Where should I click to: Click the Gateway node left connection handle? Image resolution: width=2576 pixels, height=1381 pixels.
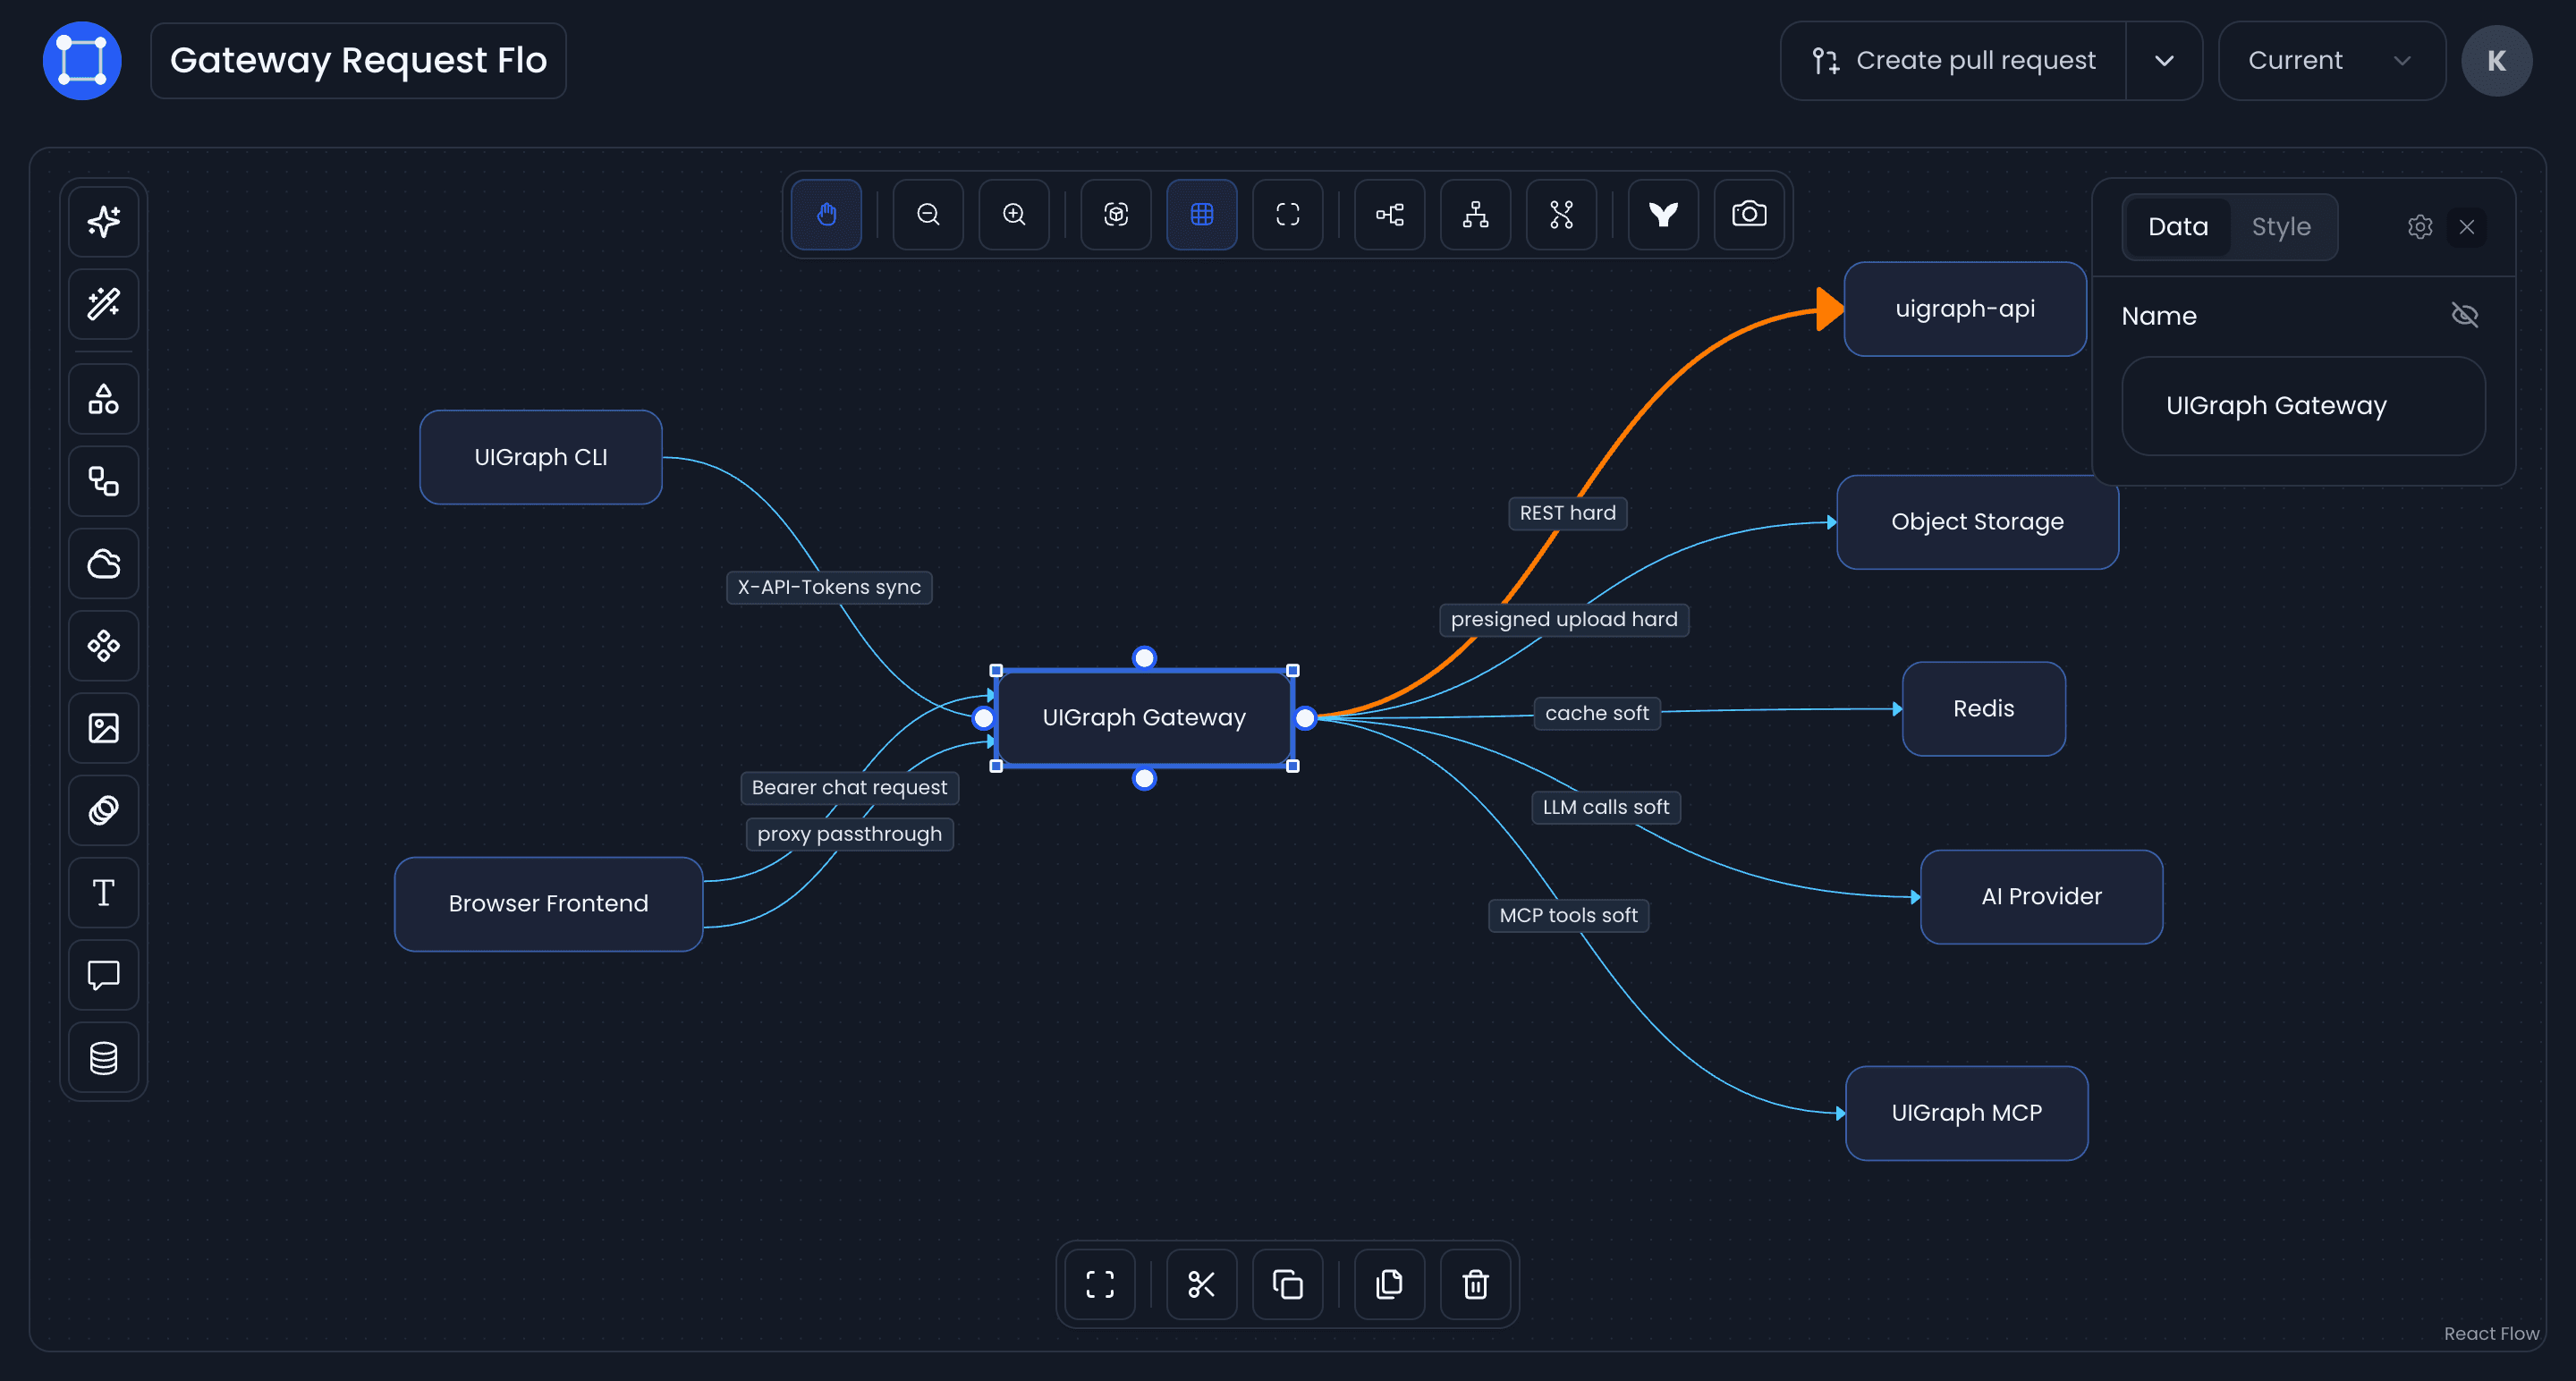click(984, 718)
